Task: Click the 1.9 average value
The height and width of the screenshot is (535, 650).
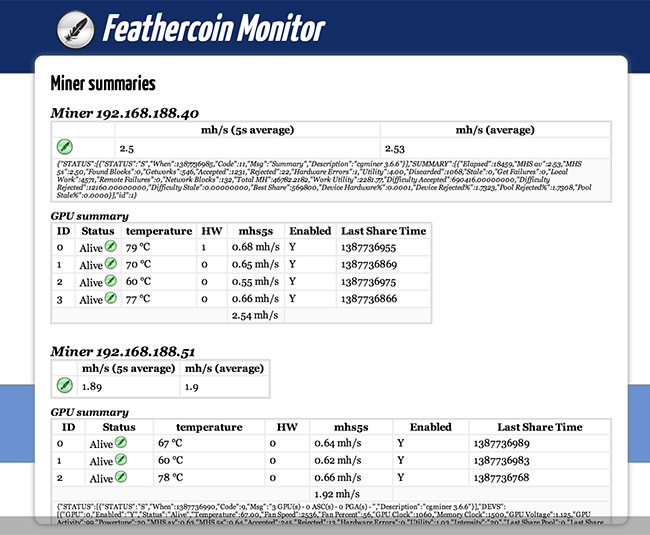Action: (192, 387)
